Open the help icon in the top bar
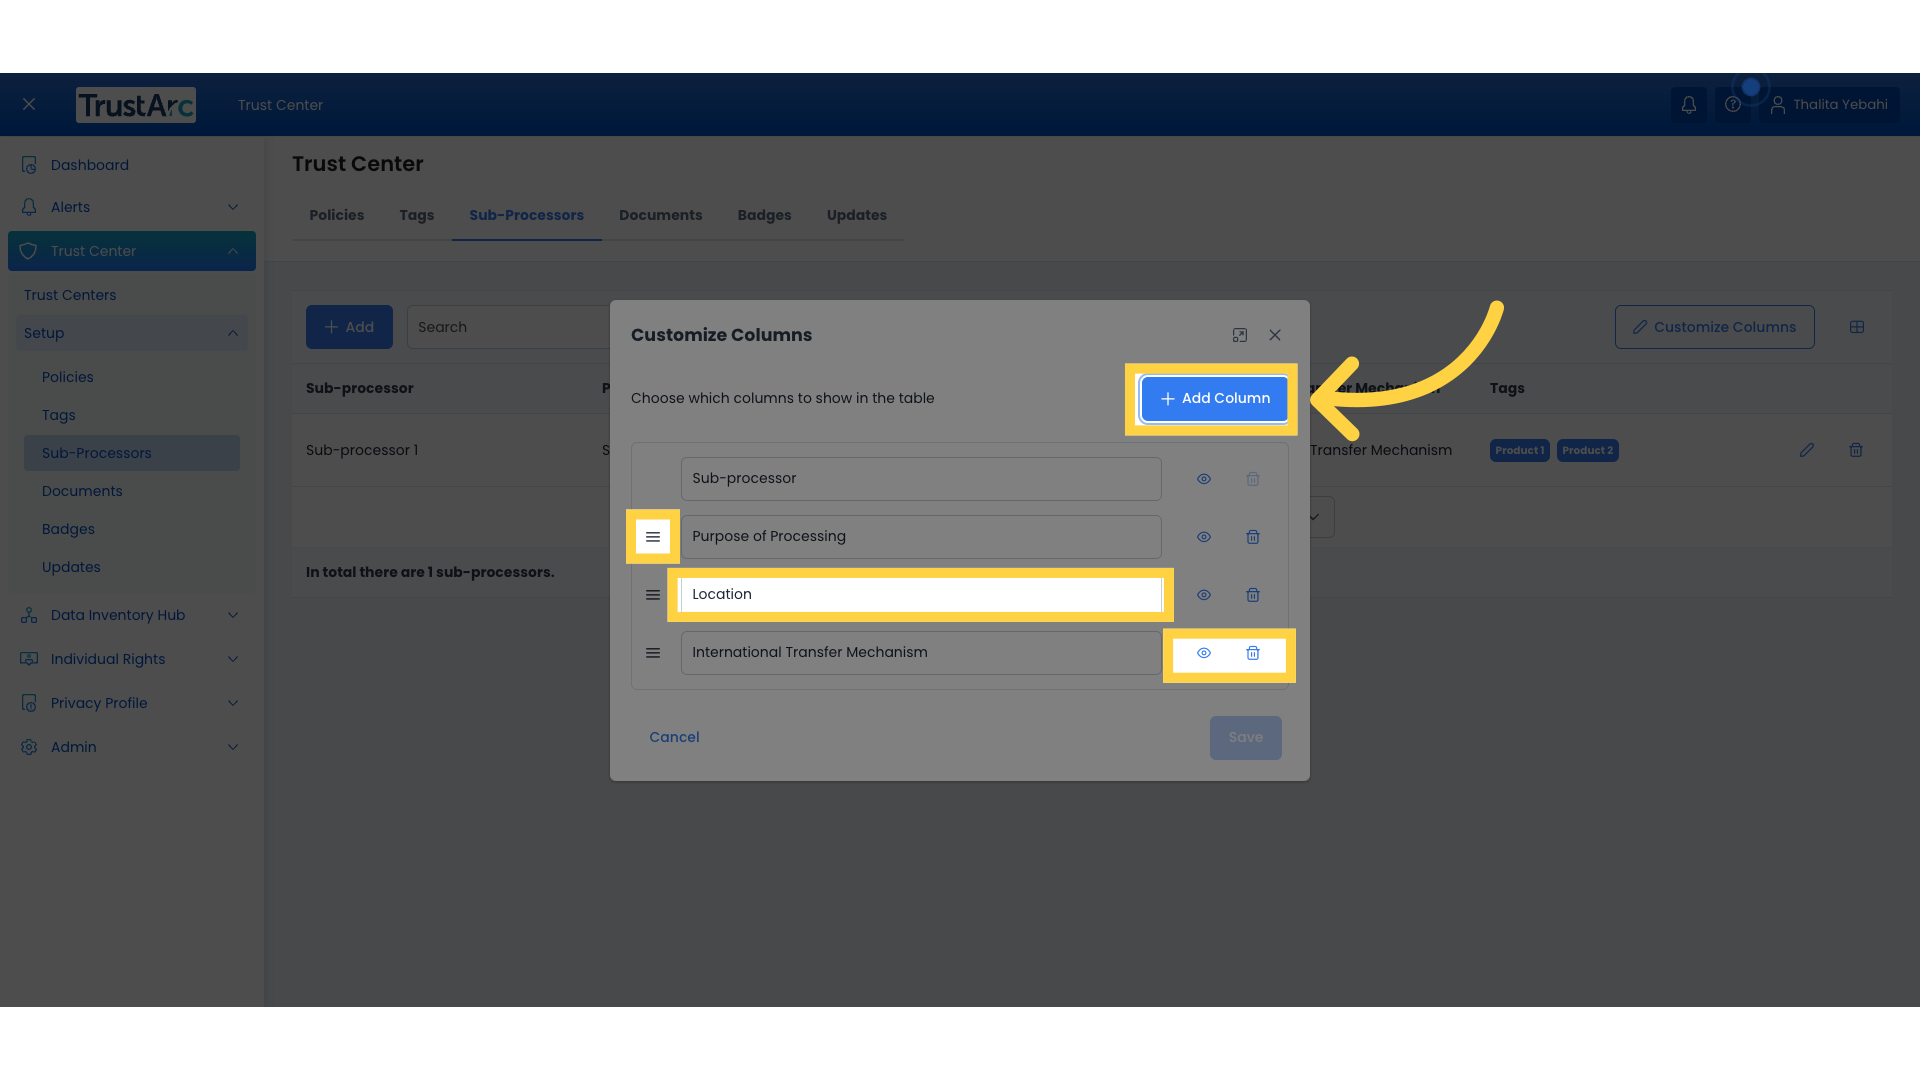 (1733, 104)
